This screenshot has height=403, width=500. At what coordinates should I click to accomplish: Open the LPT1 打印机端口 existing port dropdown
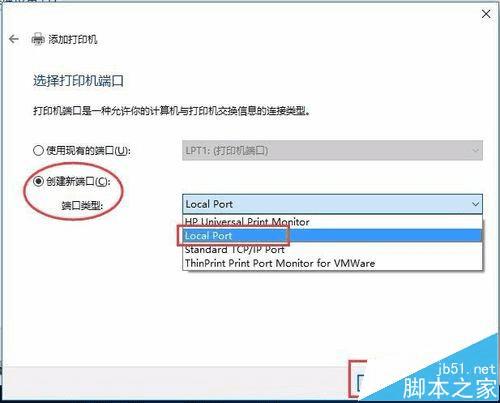[x=332, y=151]
